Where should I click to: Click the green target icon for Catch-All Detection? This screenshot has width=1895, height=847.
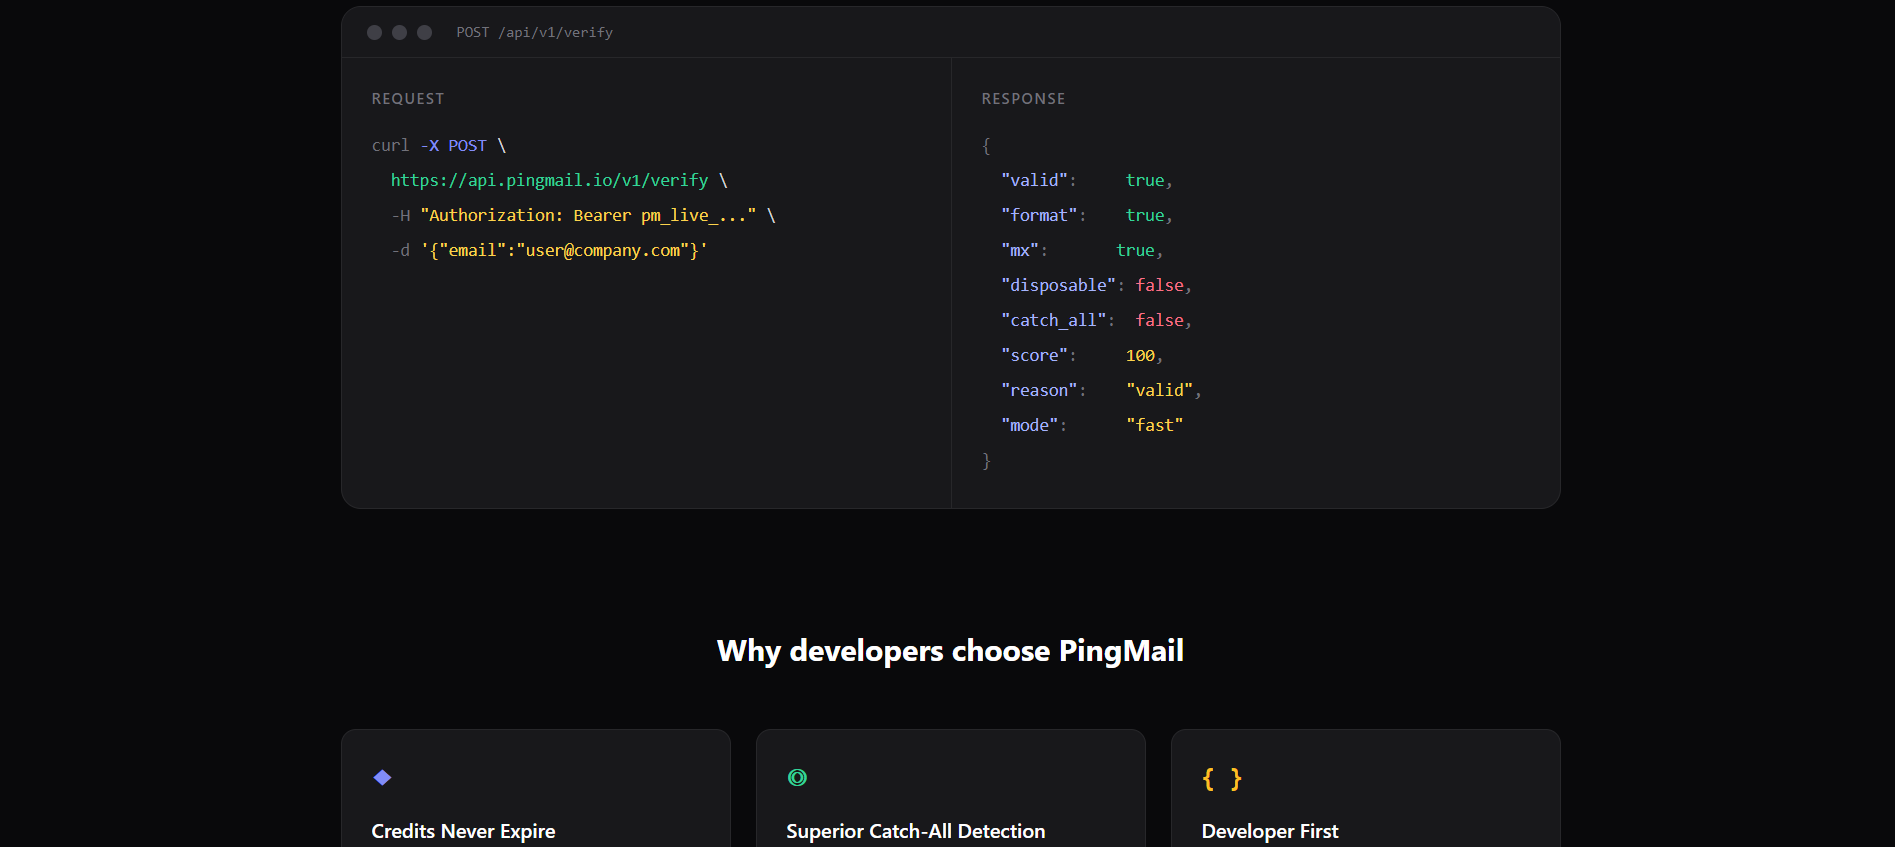(797, 778)
